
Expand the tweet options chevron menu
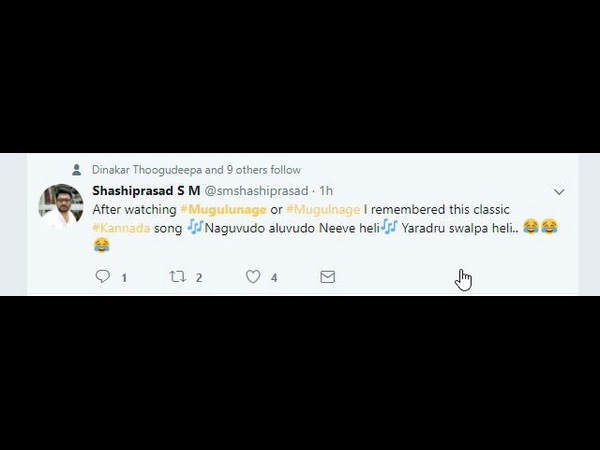[x=559, y=192]
